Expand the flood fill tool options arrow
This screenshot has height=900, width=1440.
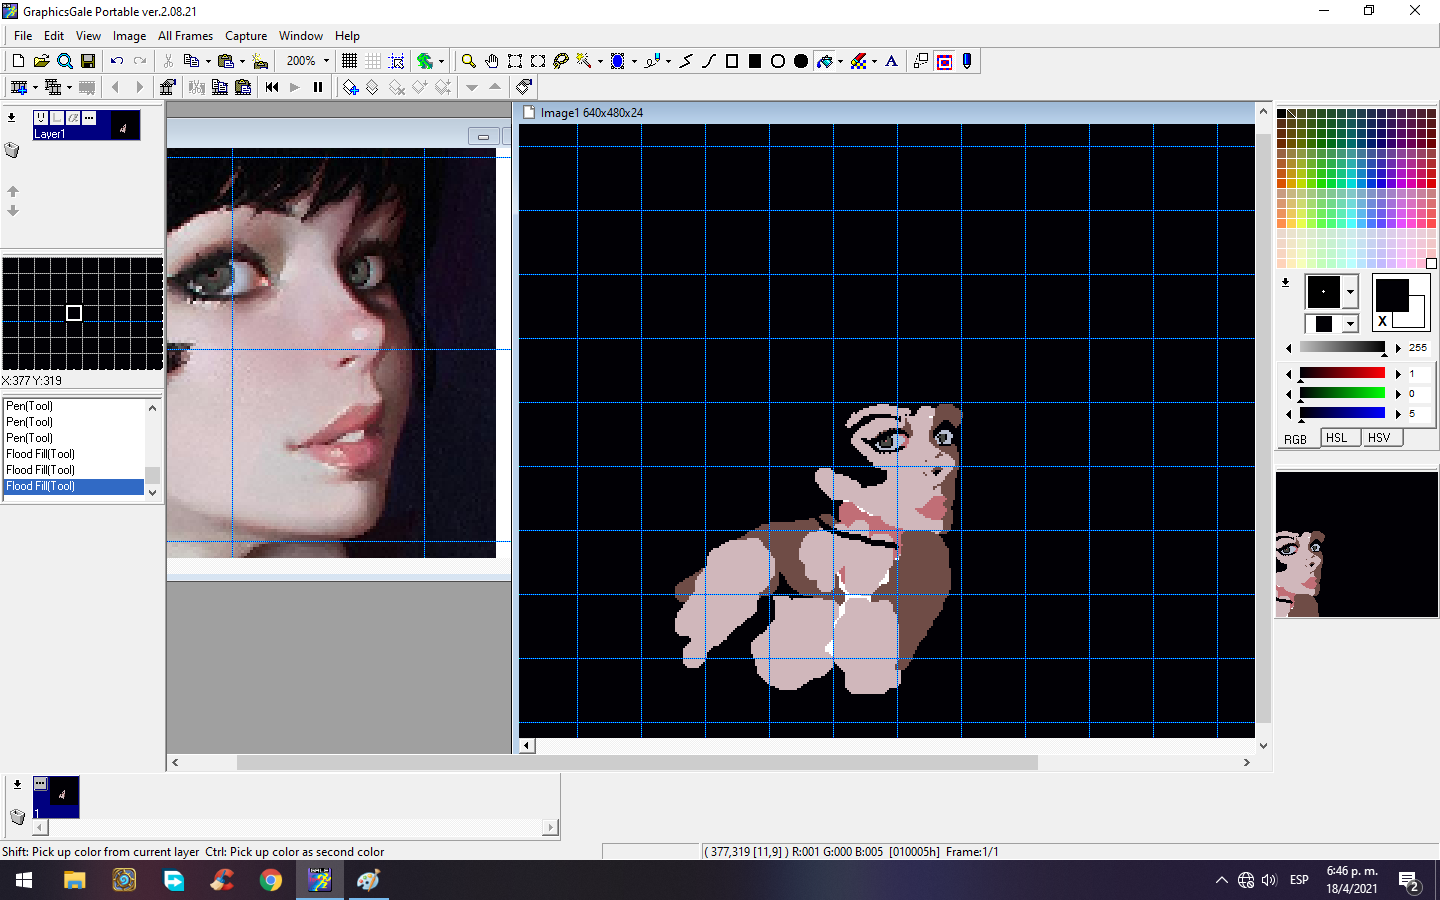[840, 61]
